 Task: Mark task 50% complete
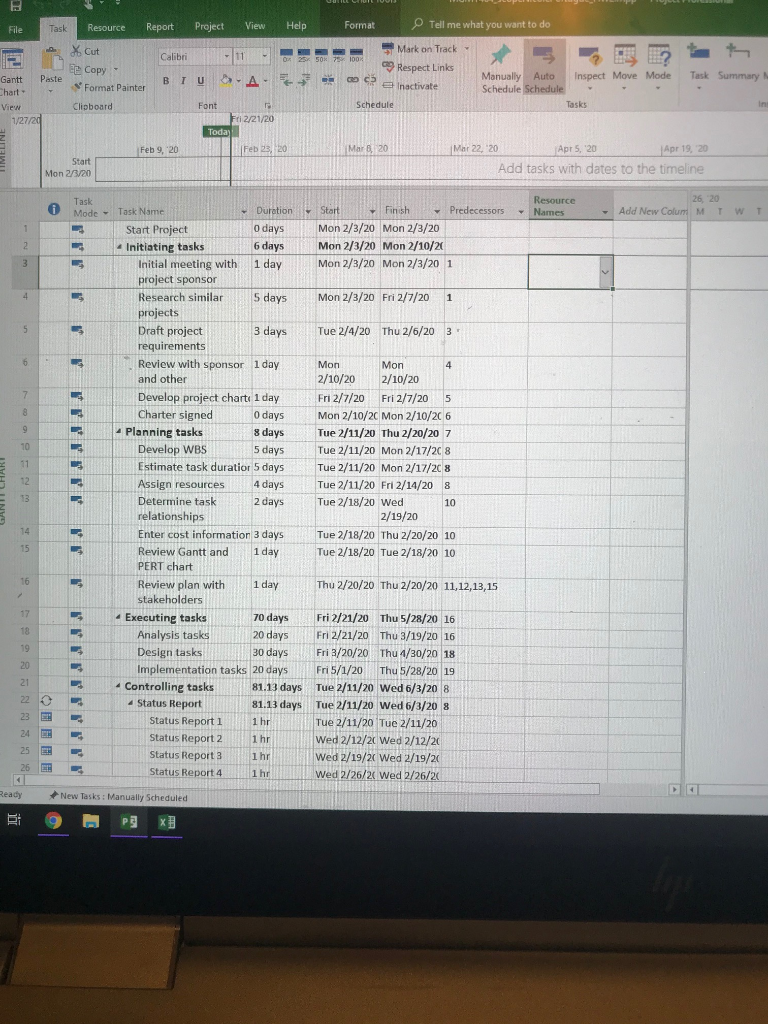321,55
